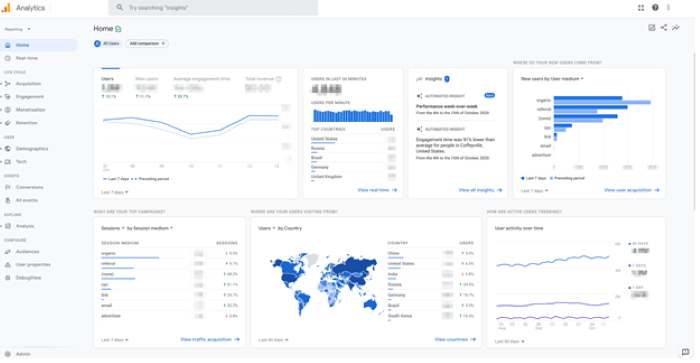
Task: Click the email row in session medium table
Action: [x=169, y=306]
